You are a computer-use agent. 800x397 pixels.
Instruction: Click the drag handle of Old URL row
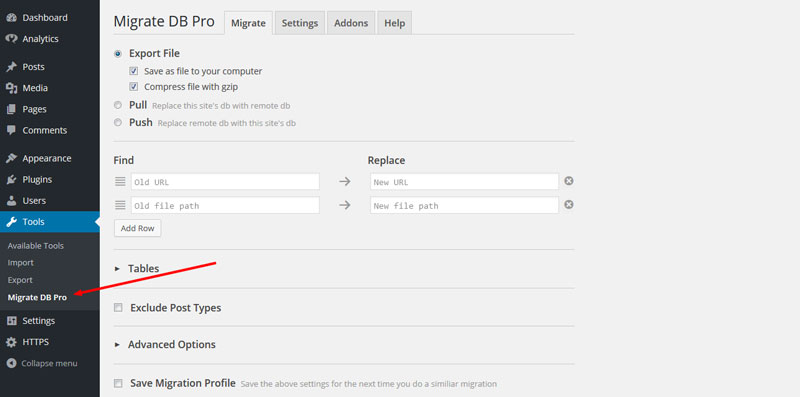point(120,182)
